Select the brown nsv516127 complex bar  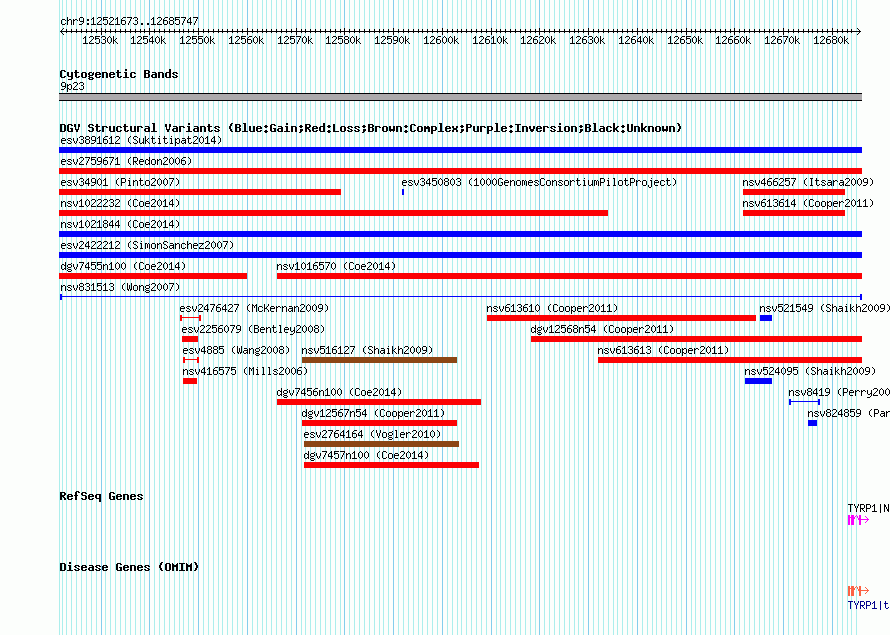point(379,360)
